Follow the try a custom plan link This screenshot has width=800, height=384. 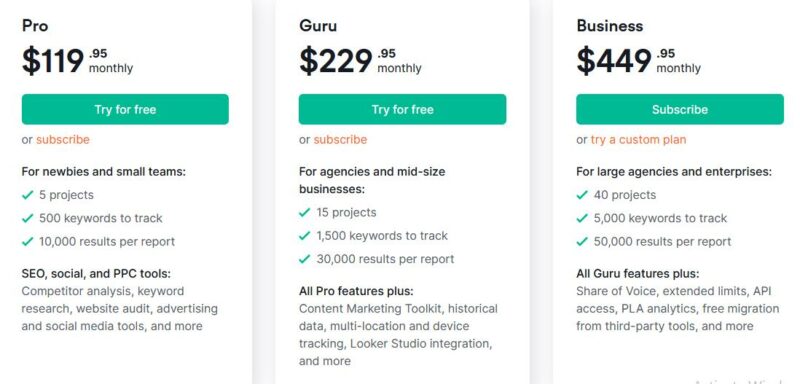pos(638,140)
